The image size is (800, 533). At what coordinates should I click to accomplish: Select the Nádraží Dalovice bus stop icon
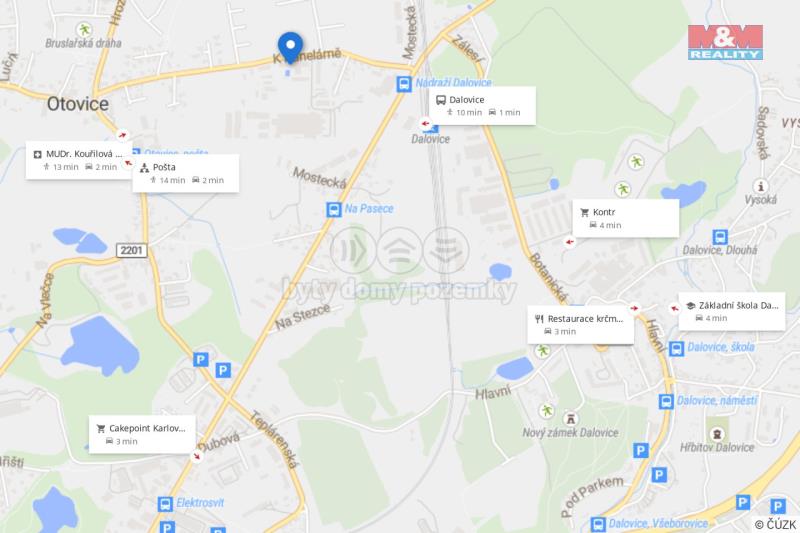click(404, 84)
